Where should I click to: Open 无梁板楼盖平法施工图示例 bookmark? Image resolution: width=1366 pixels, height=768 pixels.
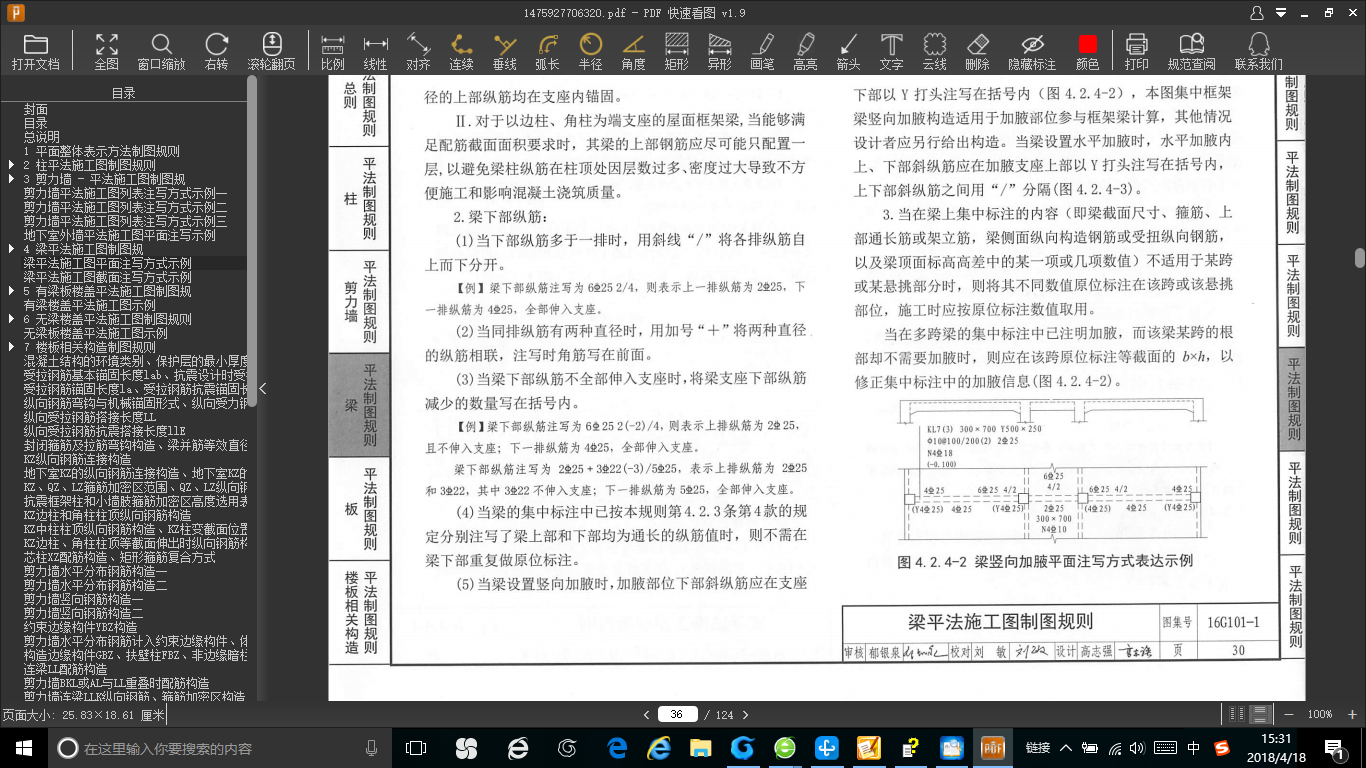click(96, 333)
